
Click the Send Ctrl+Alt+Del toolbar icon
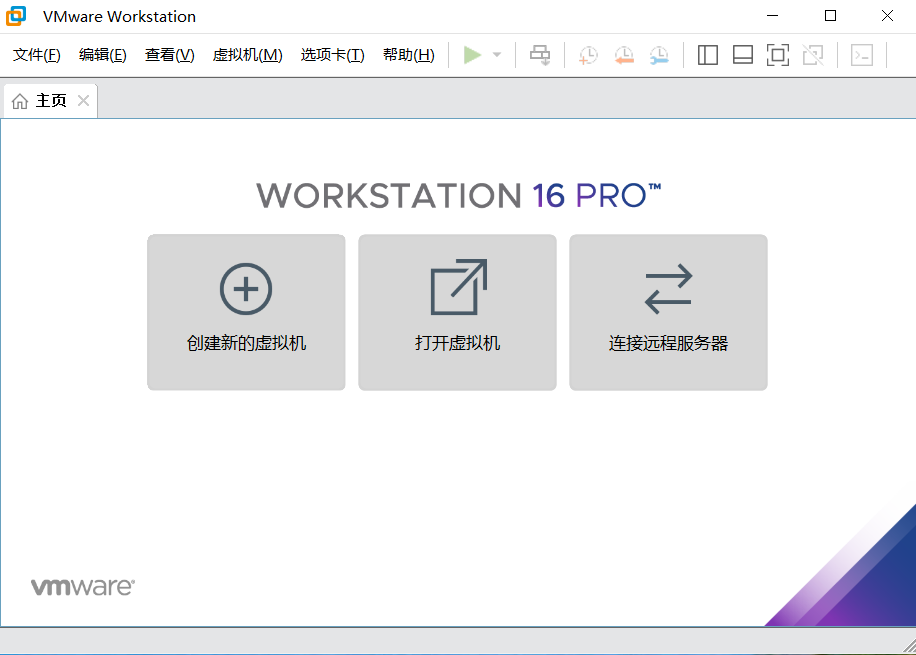pyautogui.click(x=540, y=55)
